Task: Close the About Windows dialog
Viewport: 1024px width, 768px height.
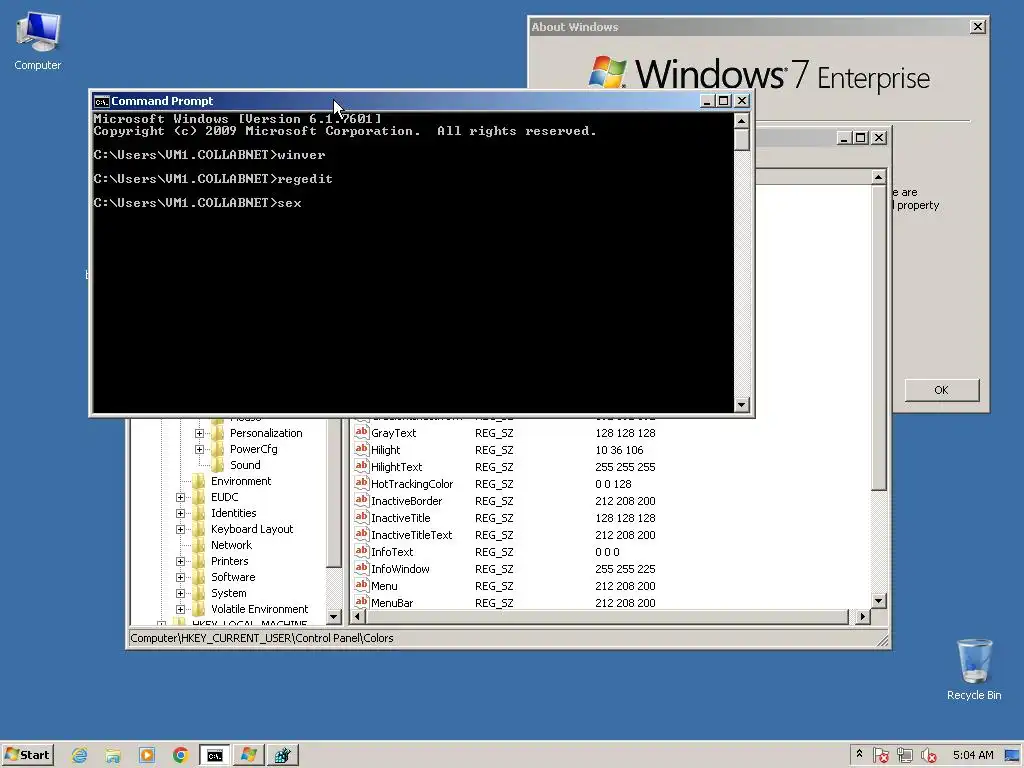Action: coord(977,27)
